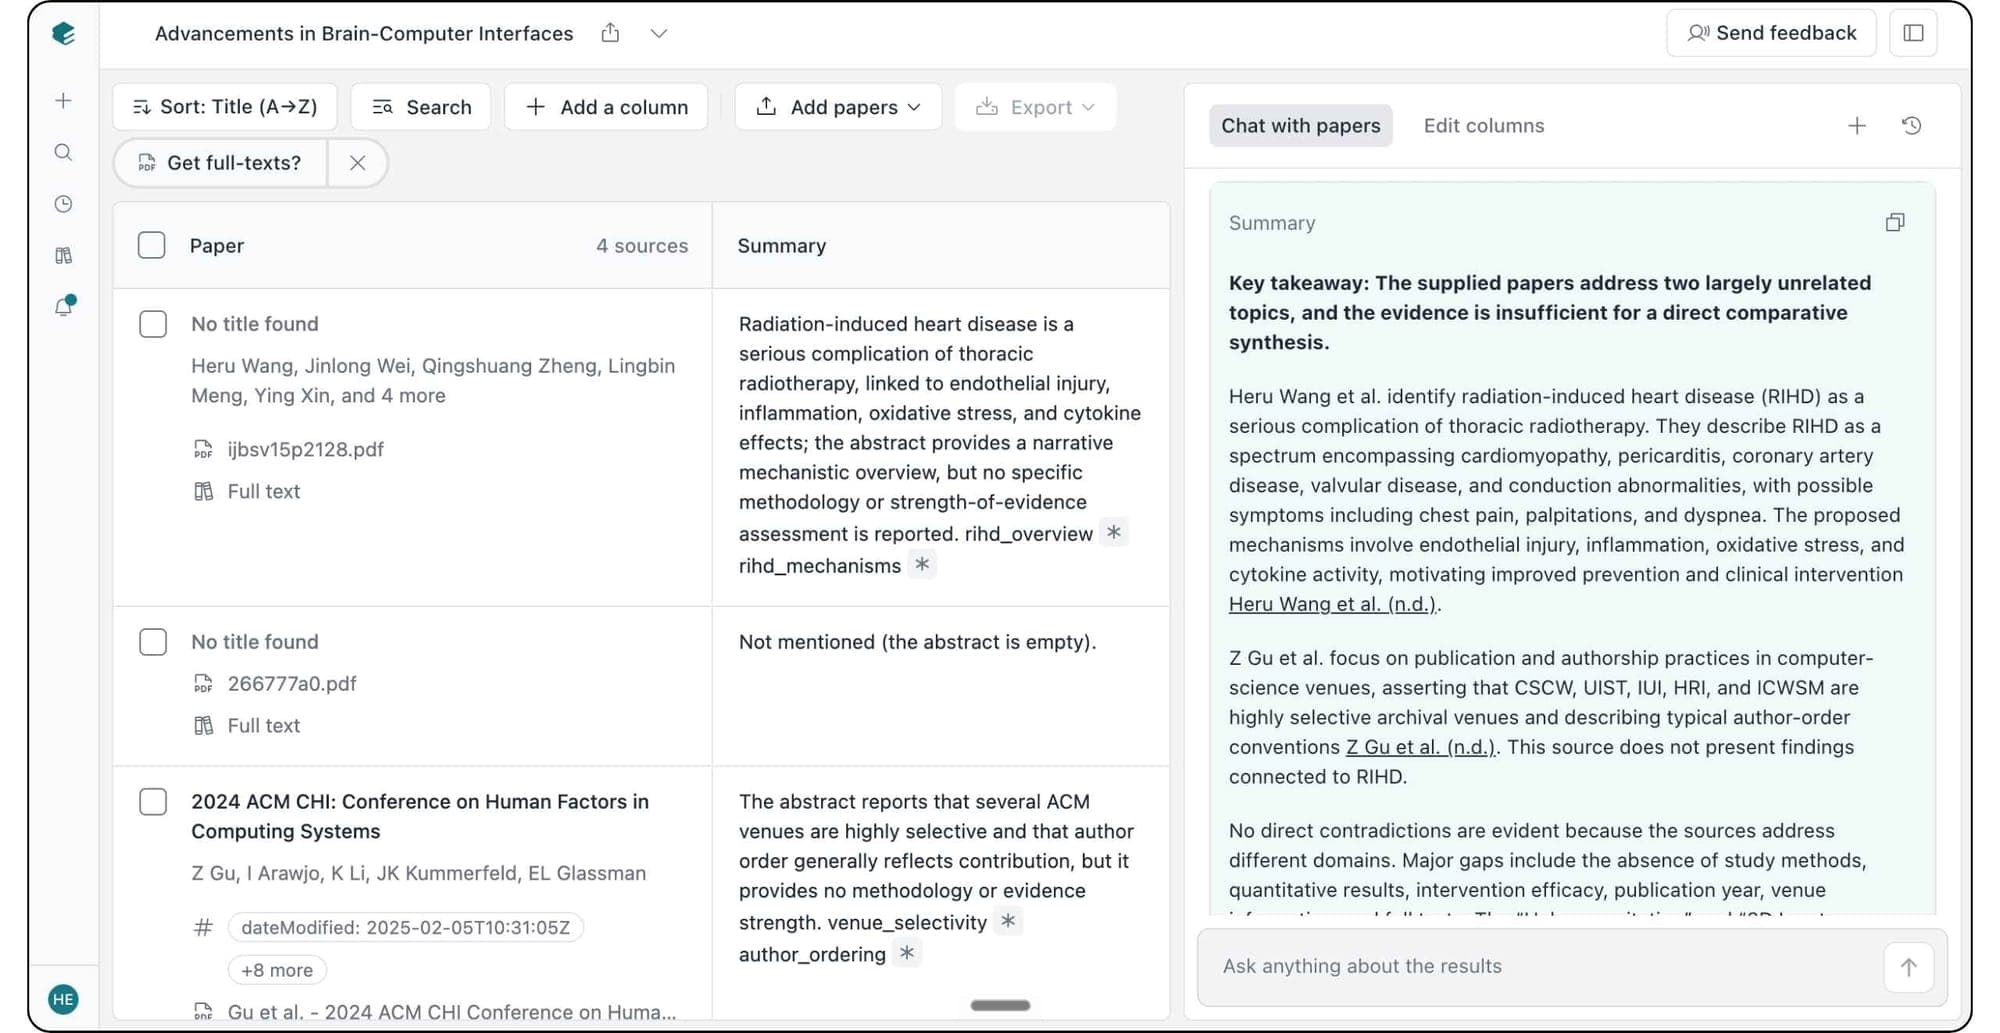This screenshot has height=1033, width=2000.
Task: Copy the Summary with the copy icon
Action: click(1895, 222)
